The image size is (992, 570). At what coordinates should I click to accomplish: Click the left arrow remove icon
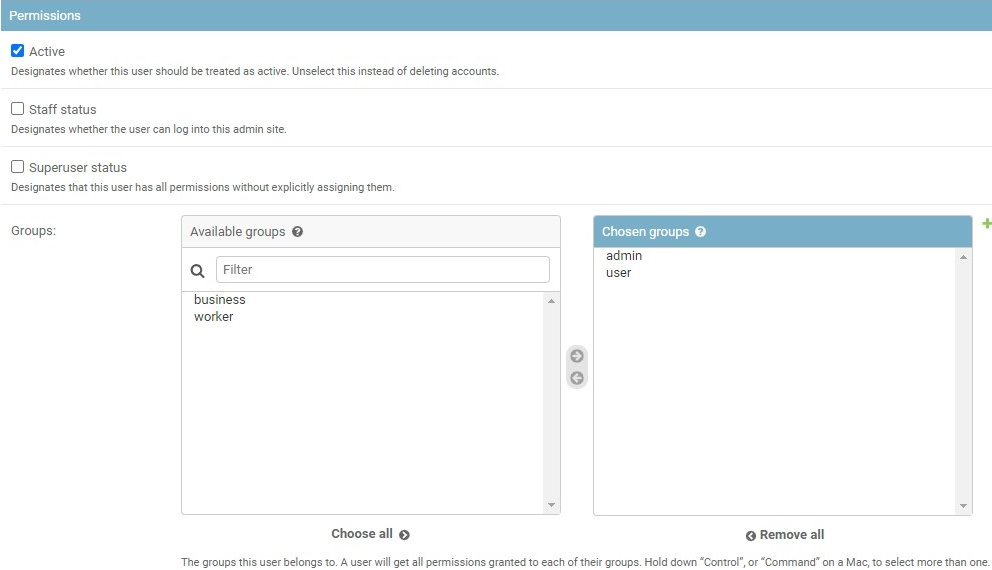tap(577, 378)
